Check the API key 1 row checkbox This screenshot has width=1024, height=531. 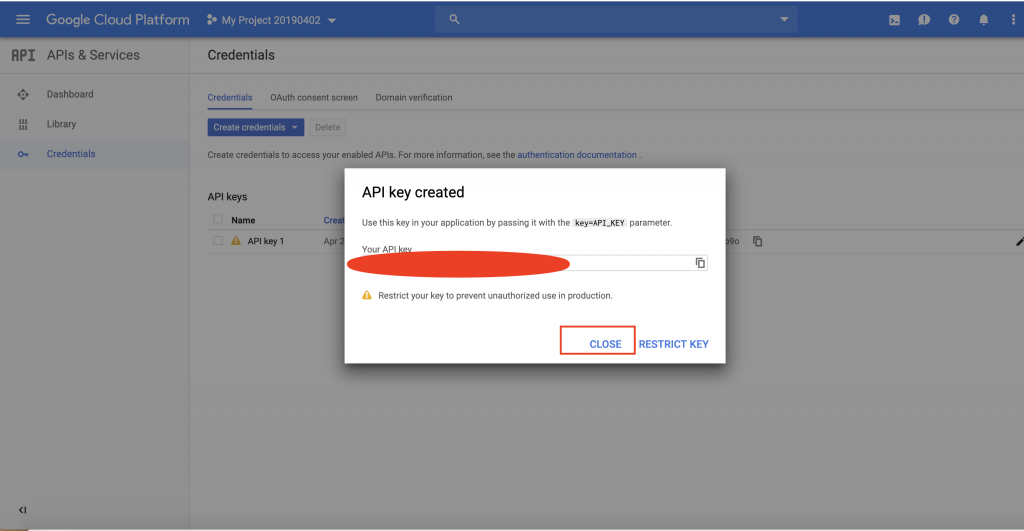[x=218, y=241]
